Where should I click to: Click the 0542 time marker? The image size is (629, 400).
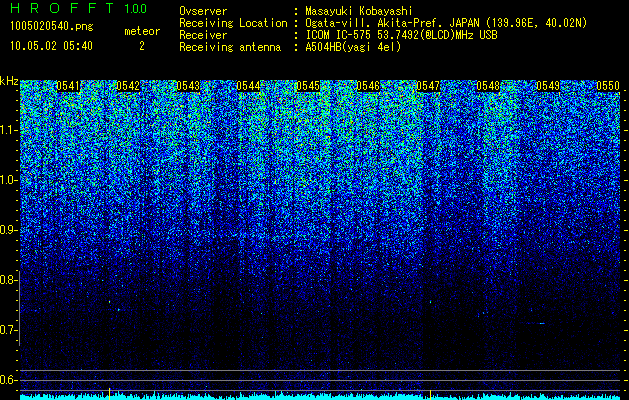[128, 86]
